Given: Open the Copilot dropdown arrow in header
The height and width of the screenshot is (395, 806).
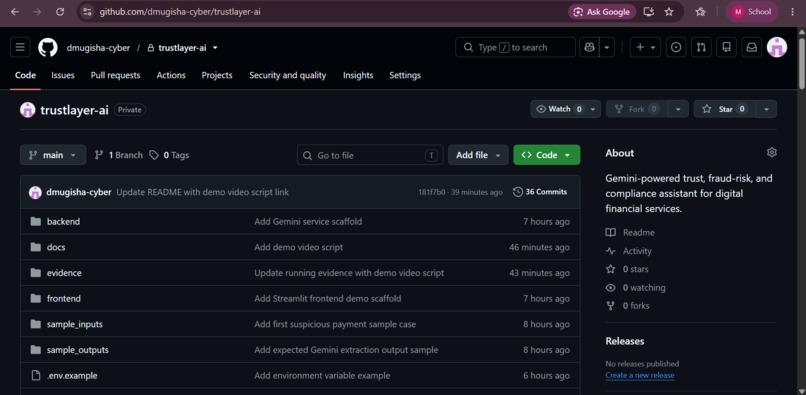Looking at the screenshot, I should [607, 47].
